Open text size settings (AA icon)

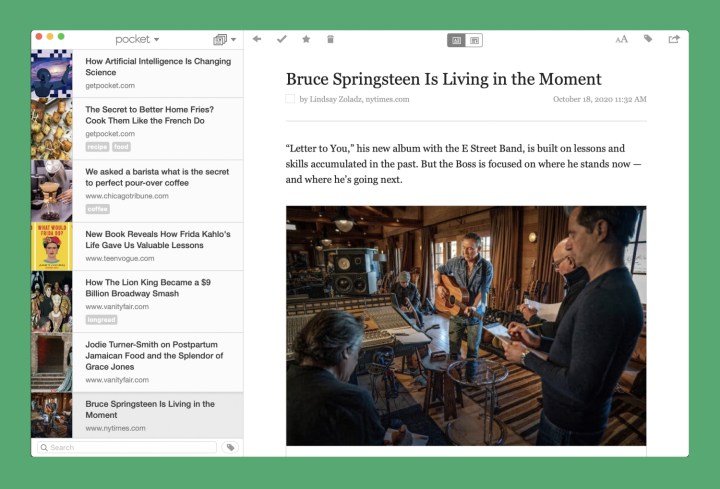[621, 39]
